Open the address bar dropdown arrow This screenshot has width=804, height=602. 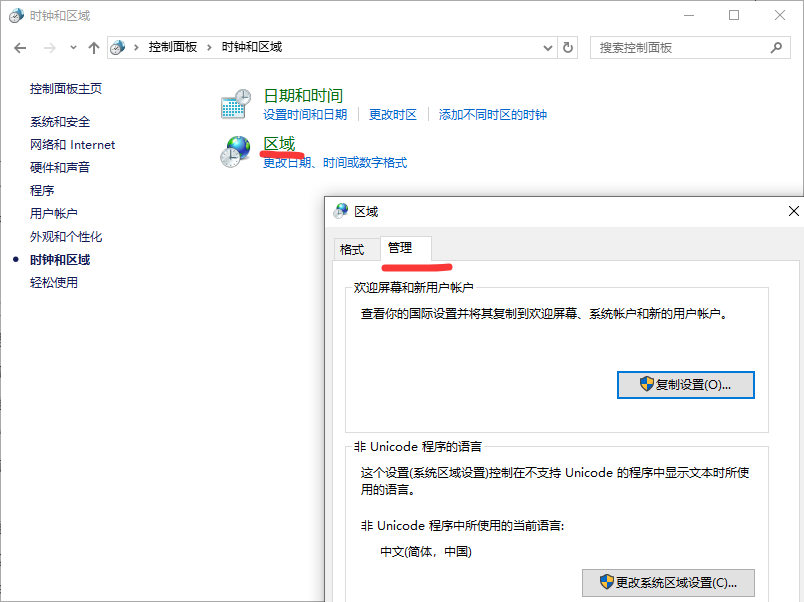click(x=546, y=47)
